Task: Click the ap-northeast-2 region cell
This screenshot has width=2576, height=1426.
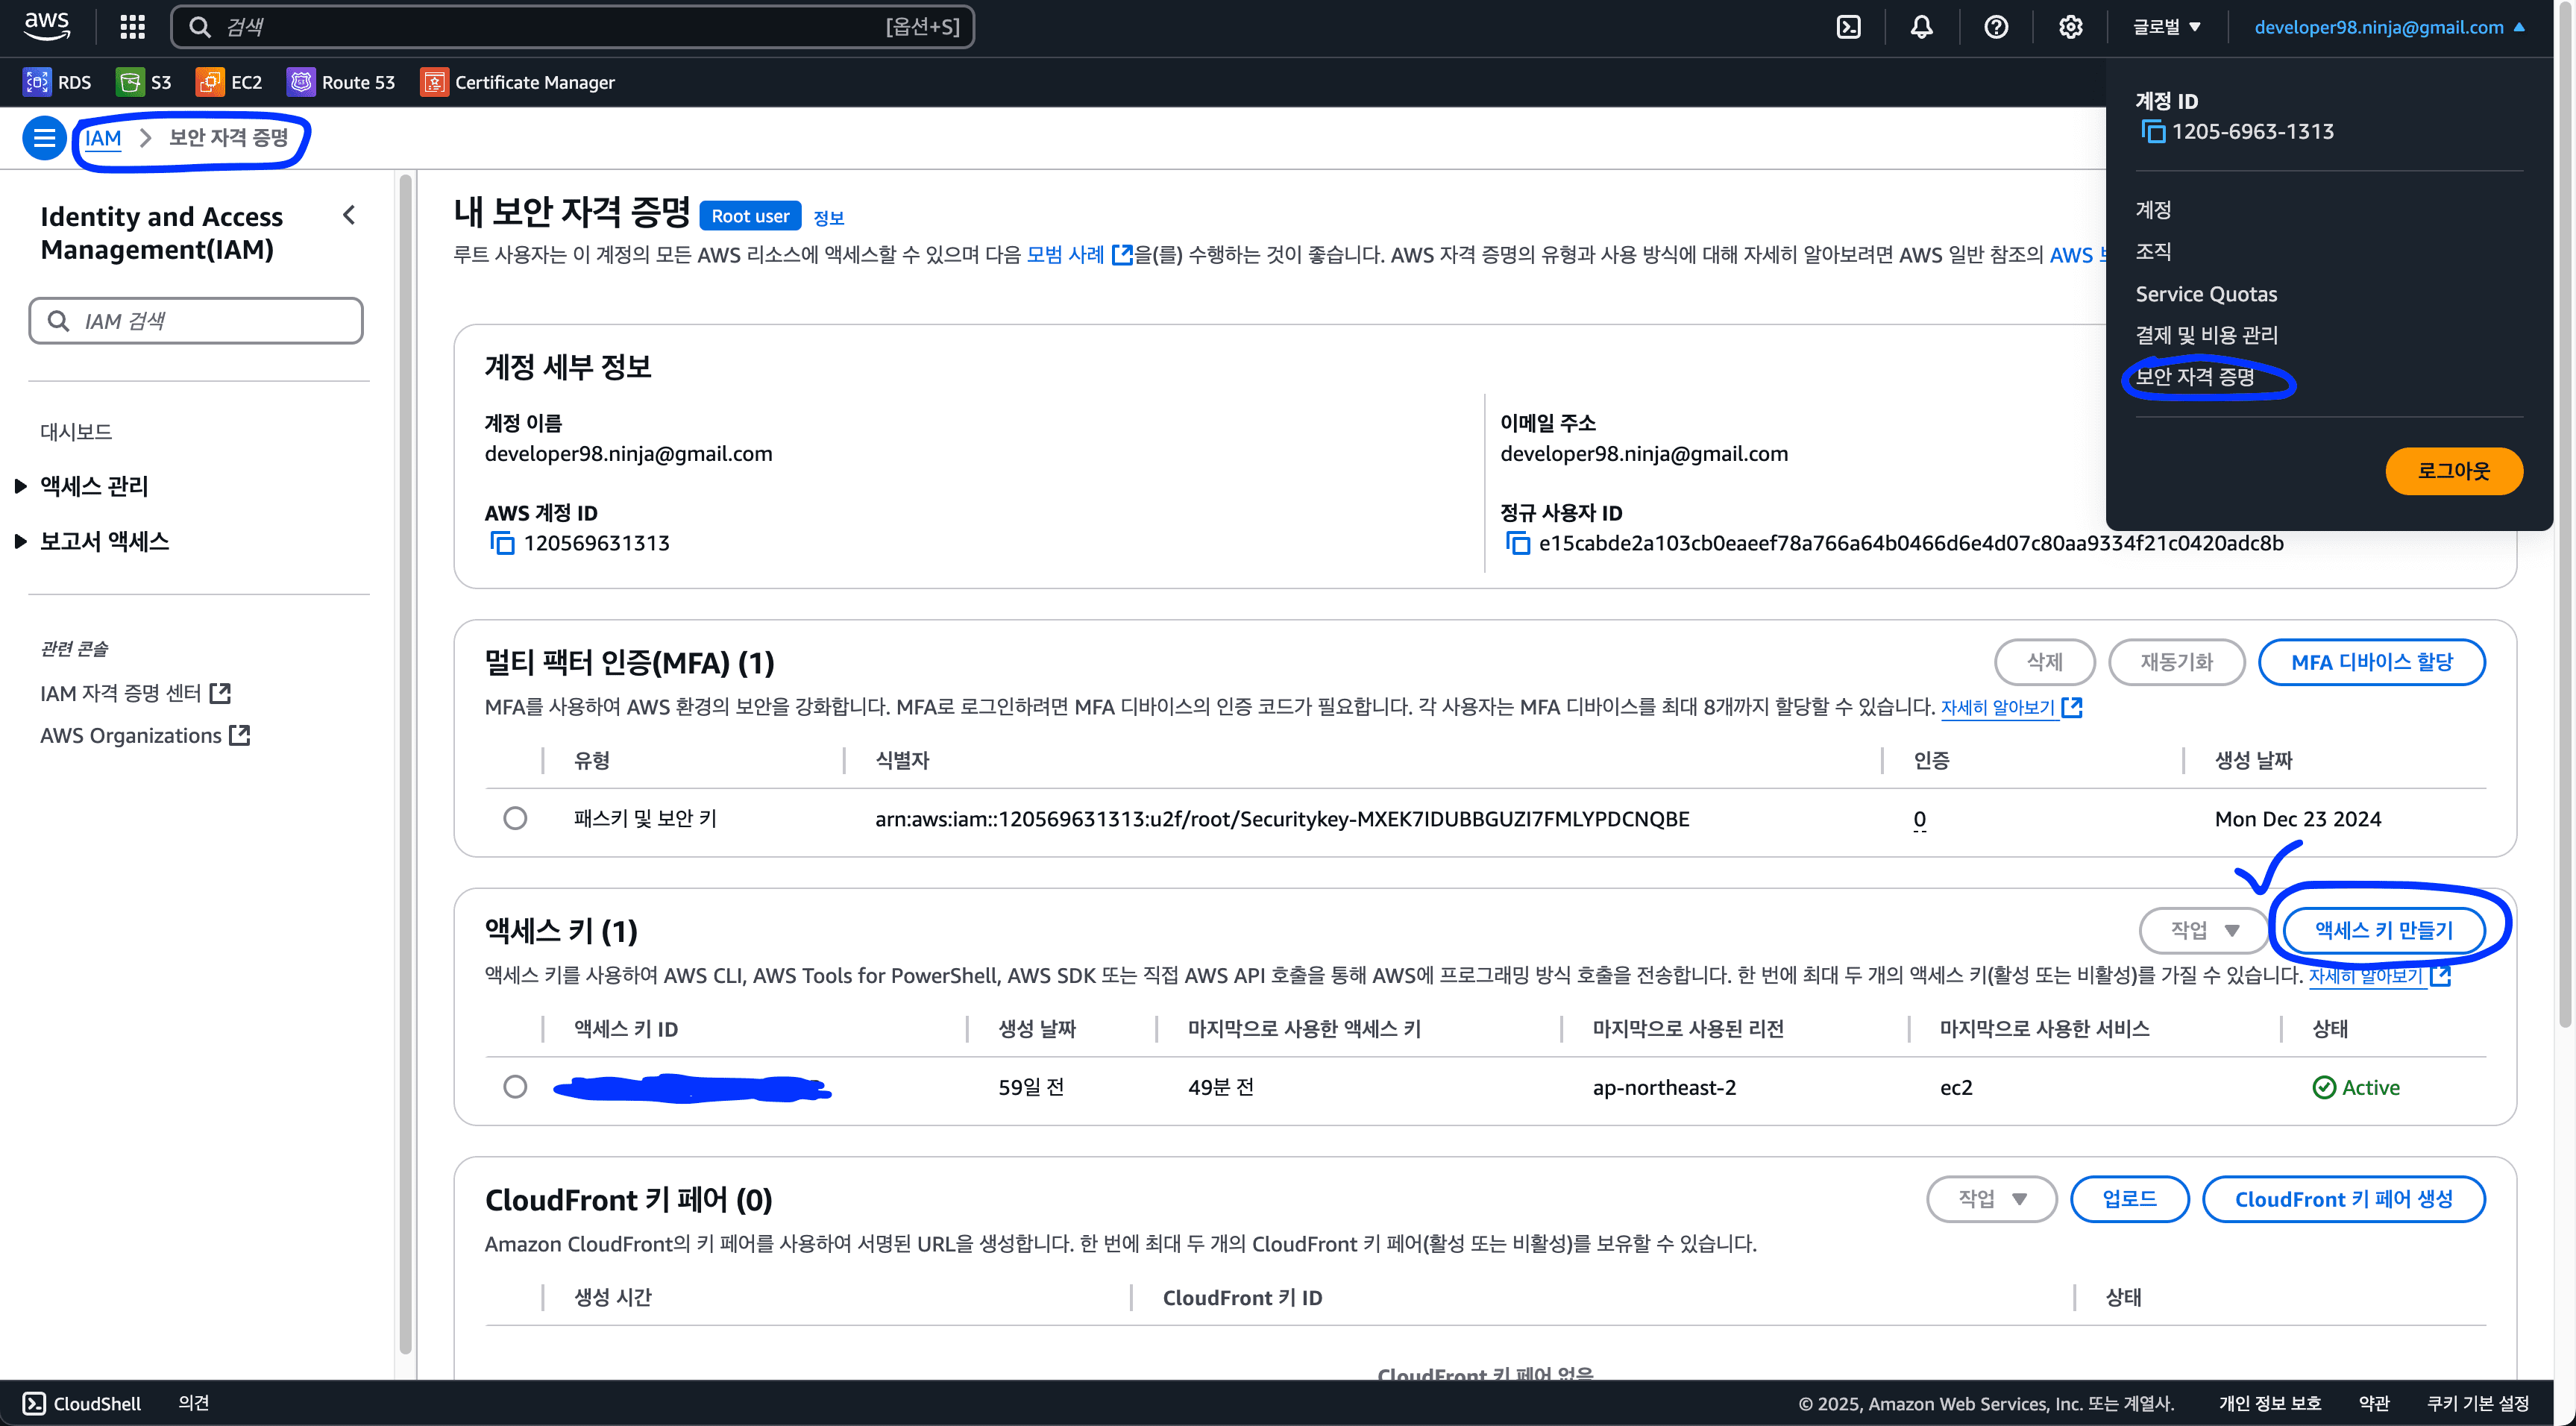Action: click(1664, 1087)
